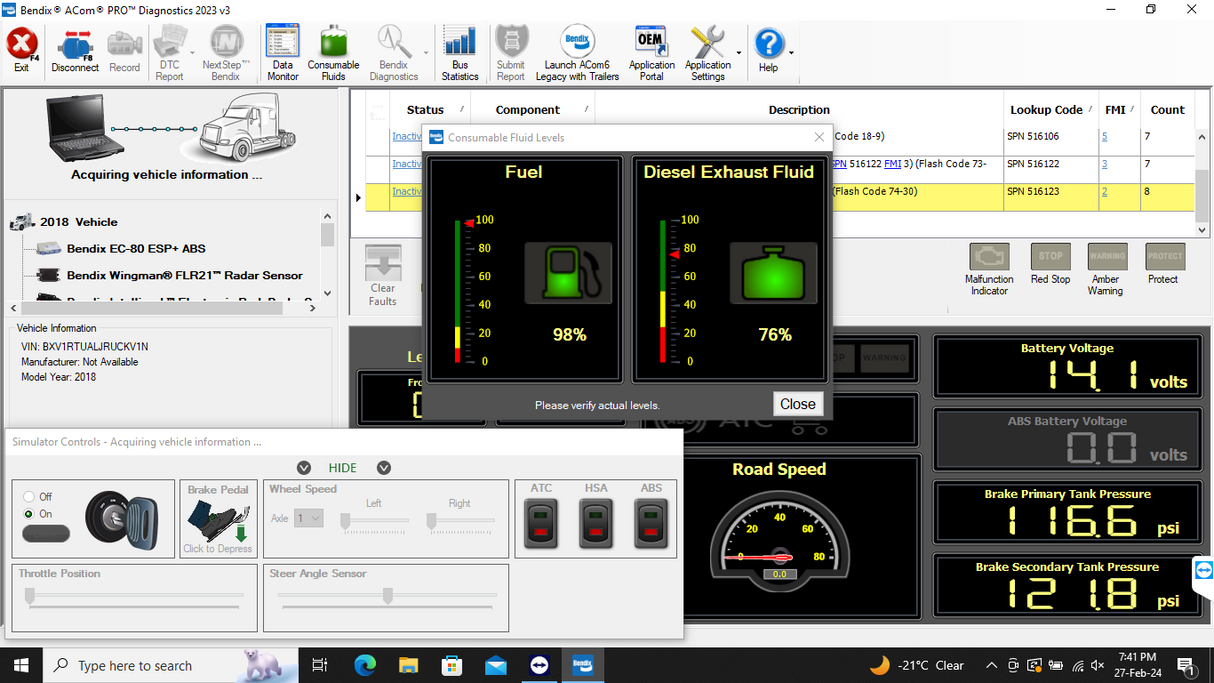Open the Wheel Speed Axle dropdown
Viewport: 1214px width, 683px height.
tap(310, 517)
